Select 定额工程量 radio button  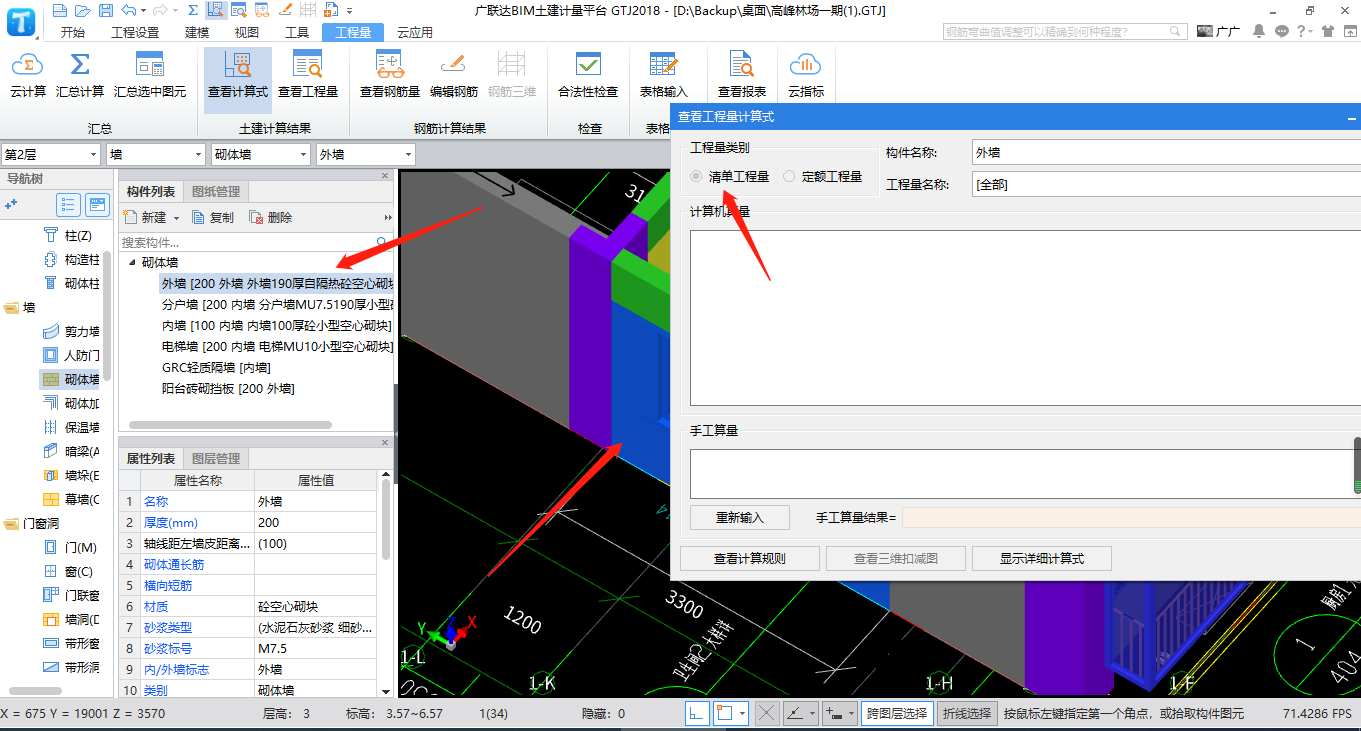tap(789, 176)
